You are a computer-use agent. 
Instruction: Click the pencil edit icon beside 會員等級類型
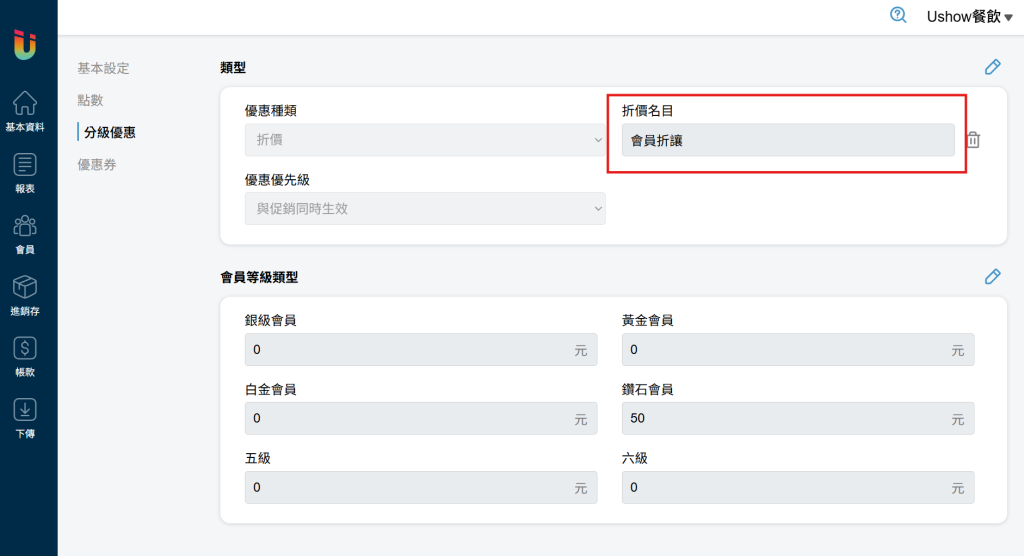993,276
